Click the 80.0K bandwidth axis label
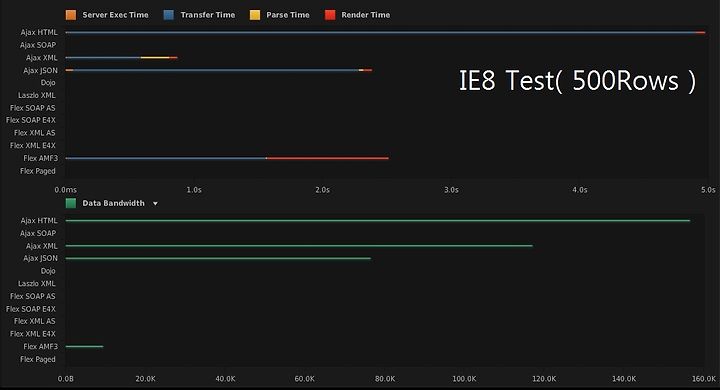 pos(385,379)
